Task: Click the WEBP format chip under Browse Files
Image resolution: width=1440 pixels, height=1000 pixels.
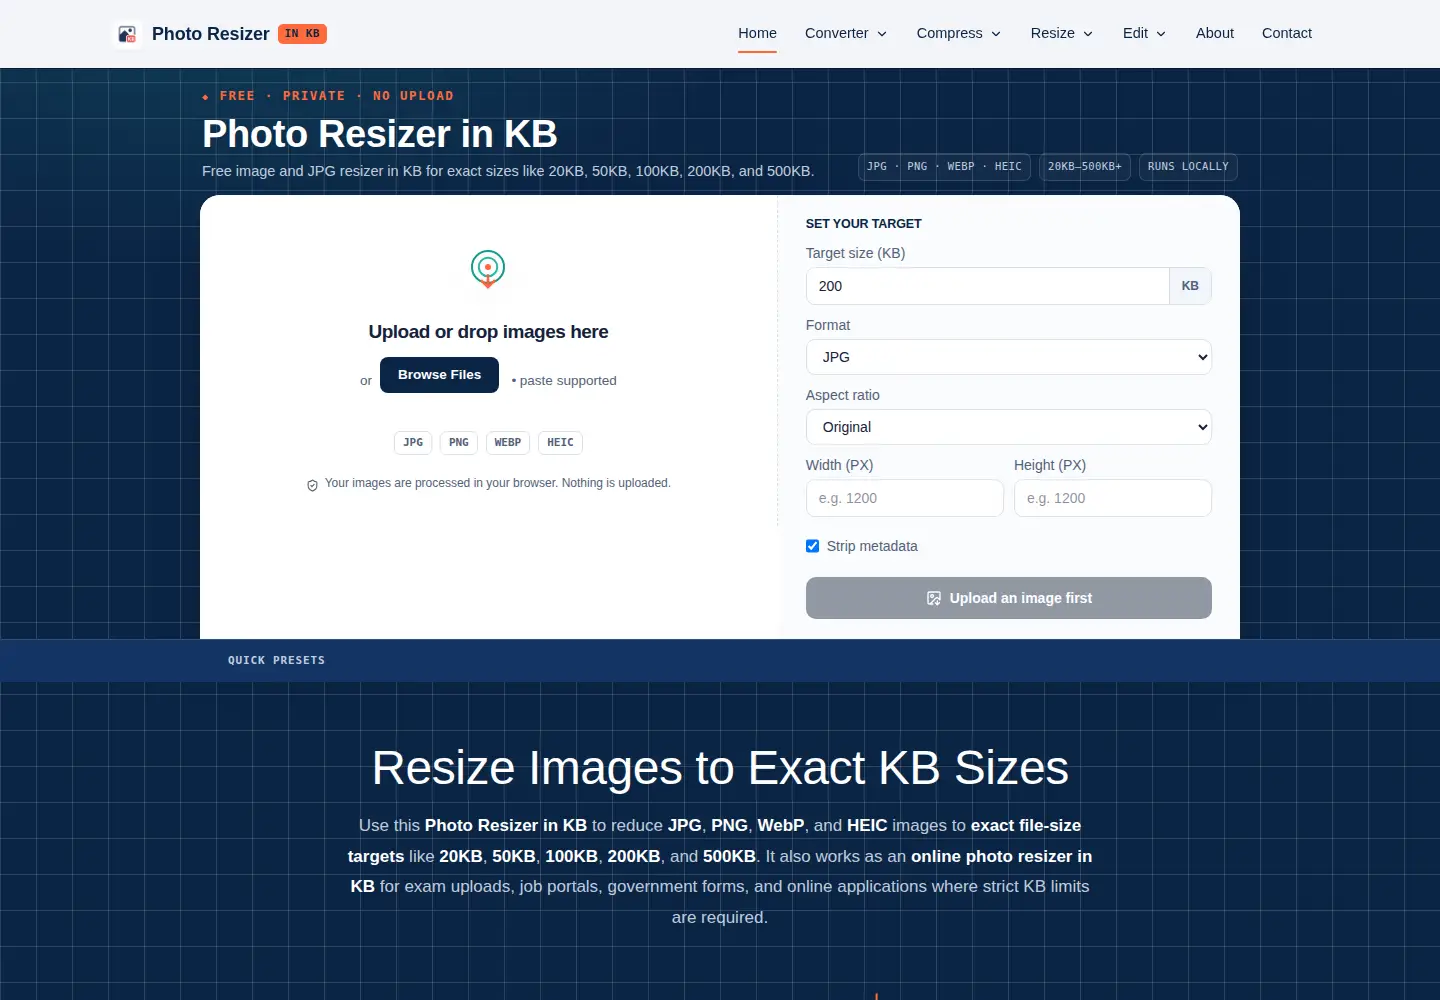Action: [508, 443]
